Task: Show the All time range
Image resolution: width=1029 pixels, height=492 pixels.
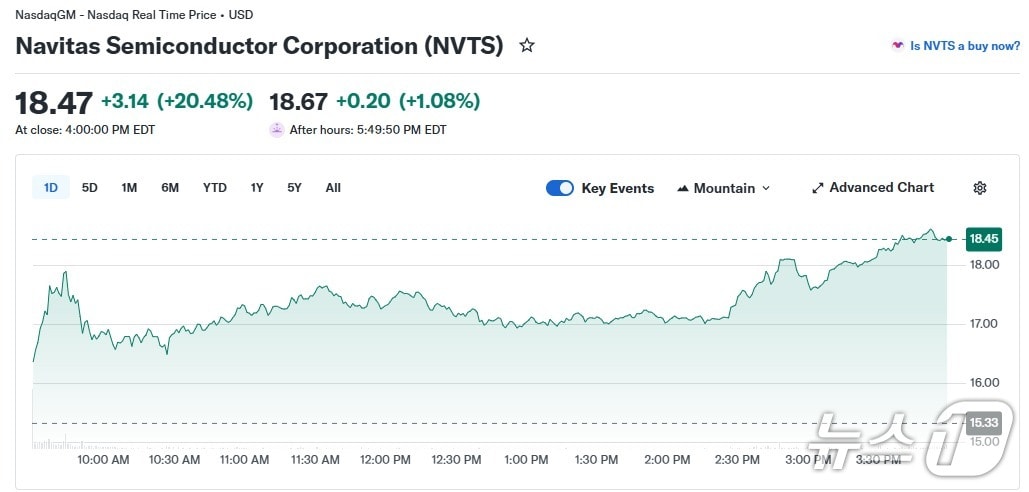Action: pos(333,188)
